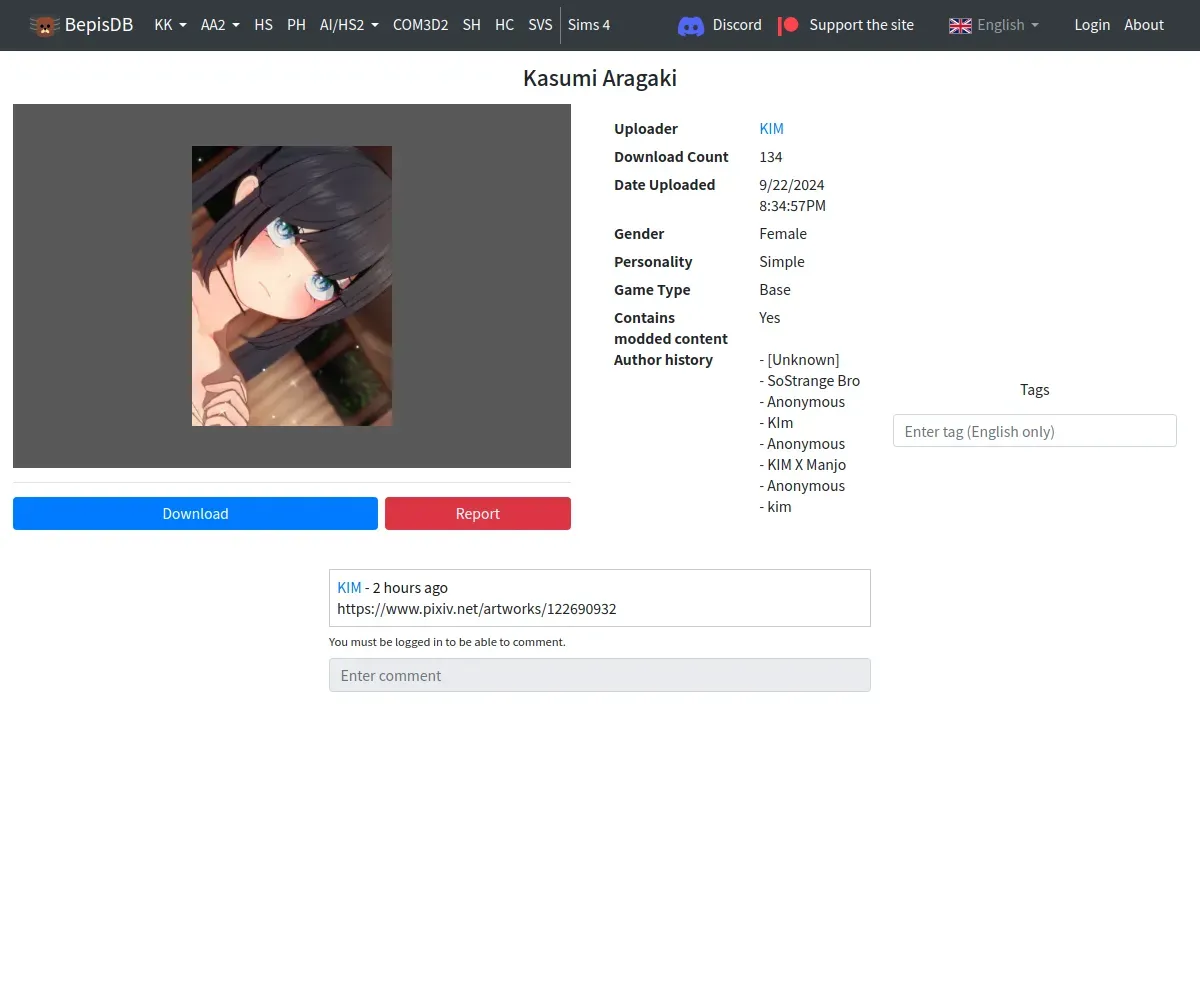
Task: Click the Kasumi Aragaki card thumbnail
Action: 292,286
